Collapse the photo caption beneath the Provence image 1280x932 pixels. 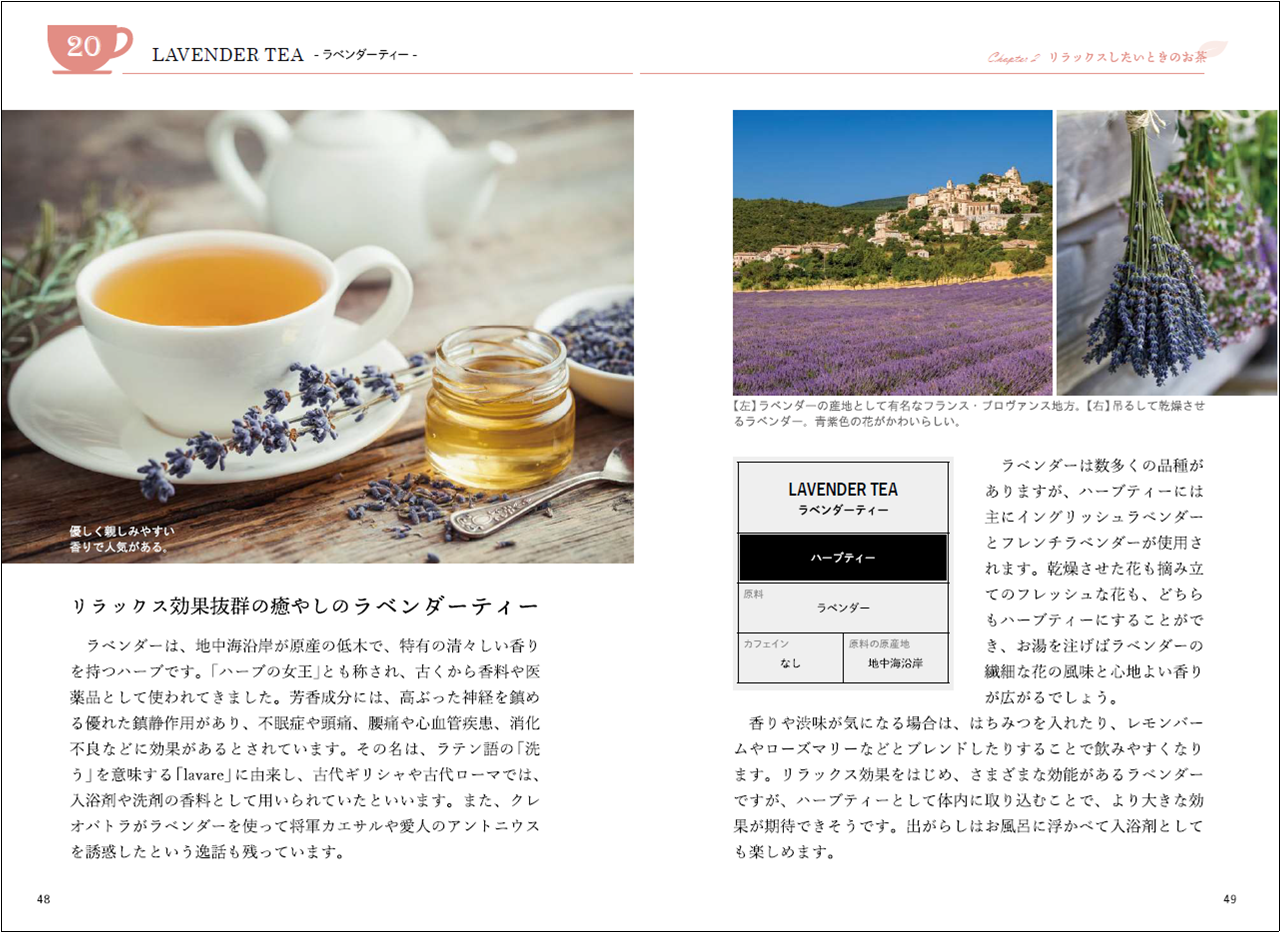[975, 413]
